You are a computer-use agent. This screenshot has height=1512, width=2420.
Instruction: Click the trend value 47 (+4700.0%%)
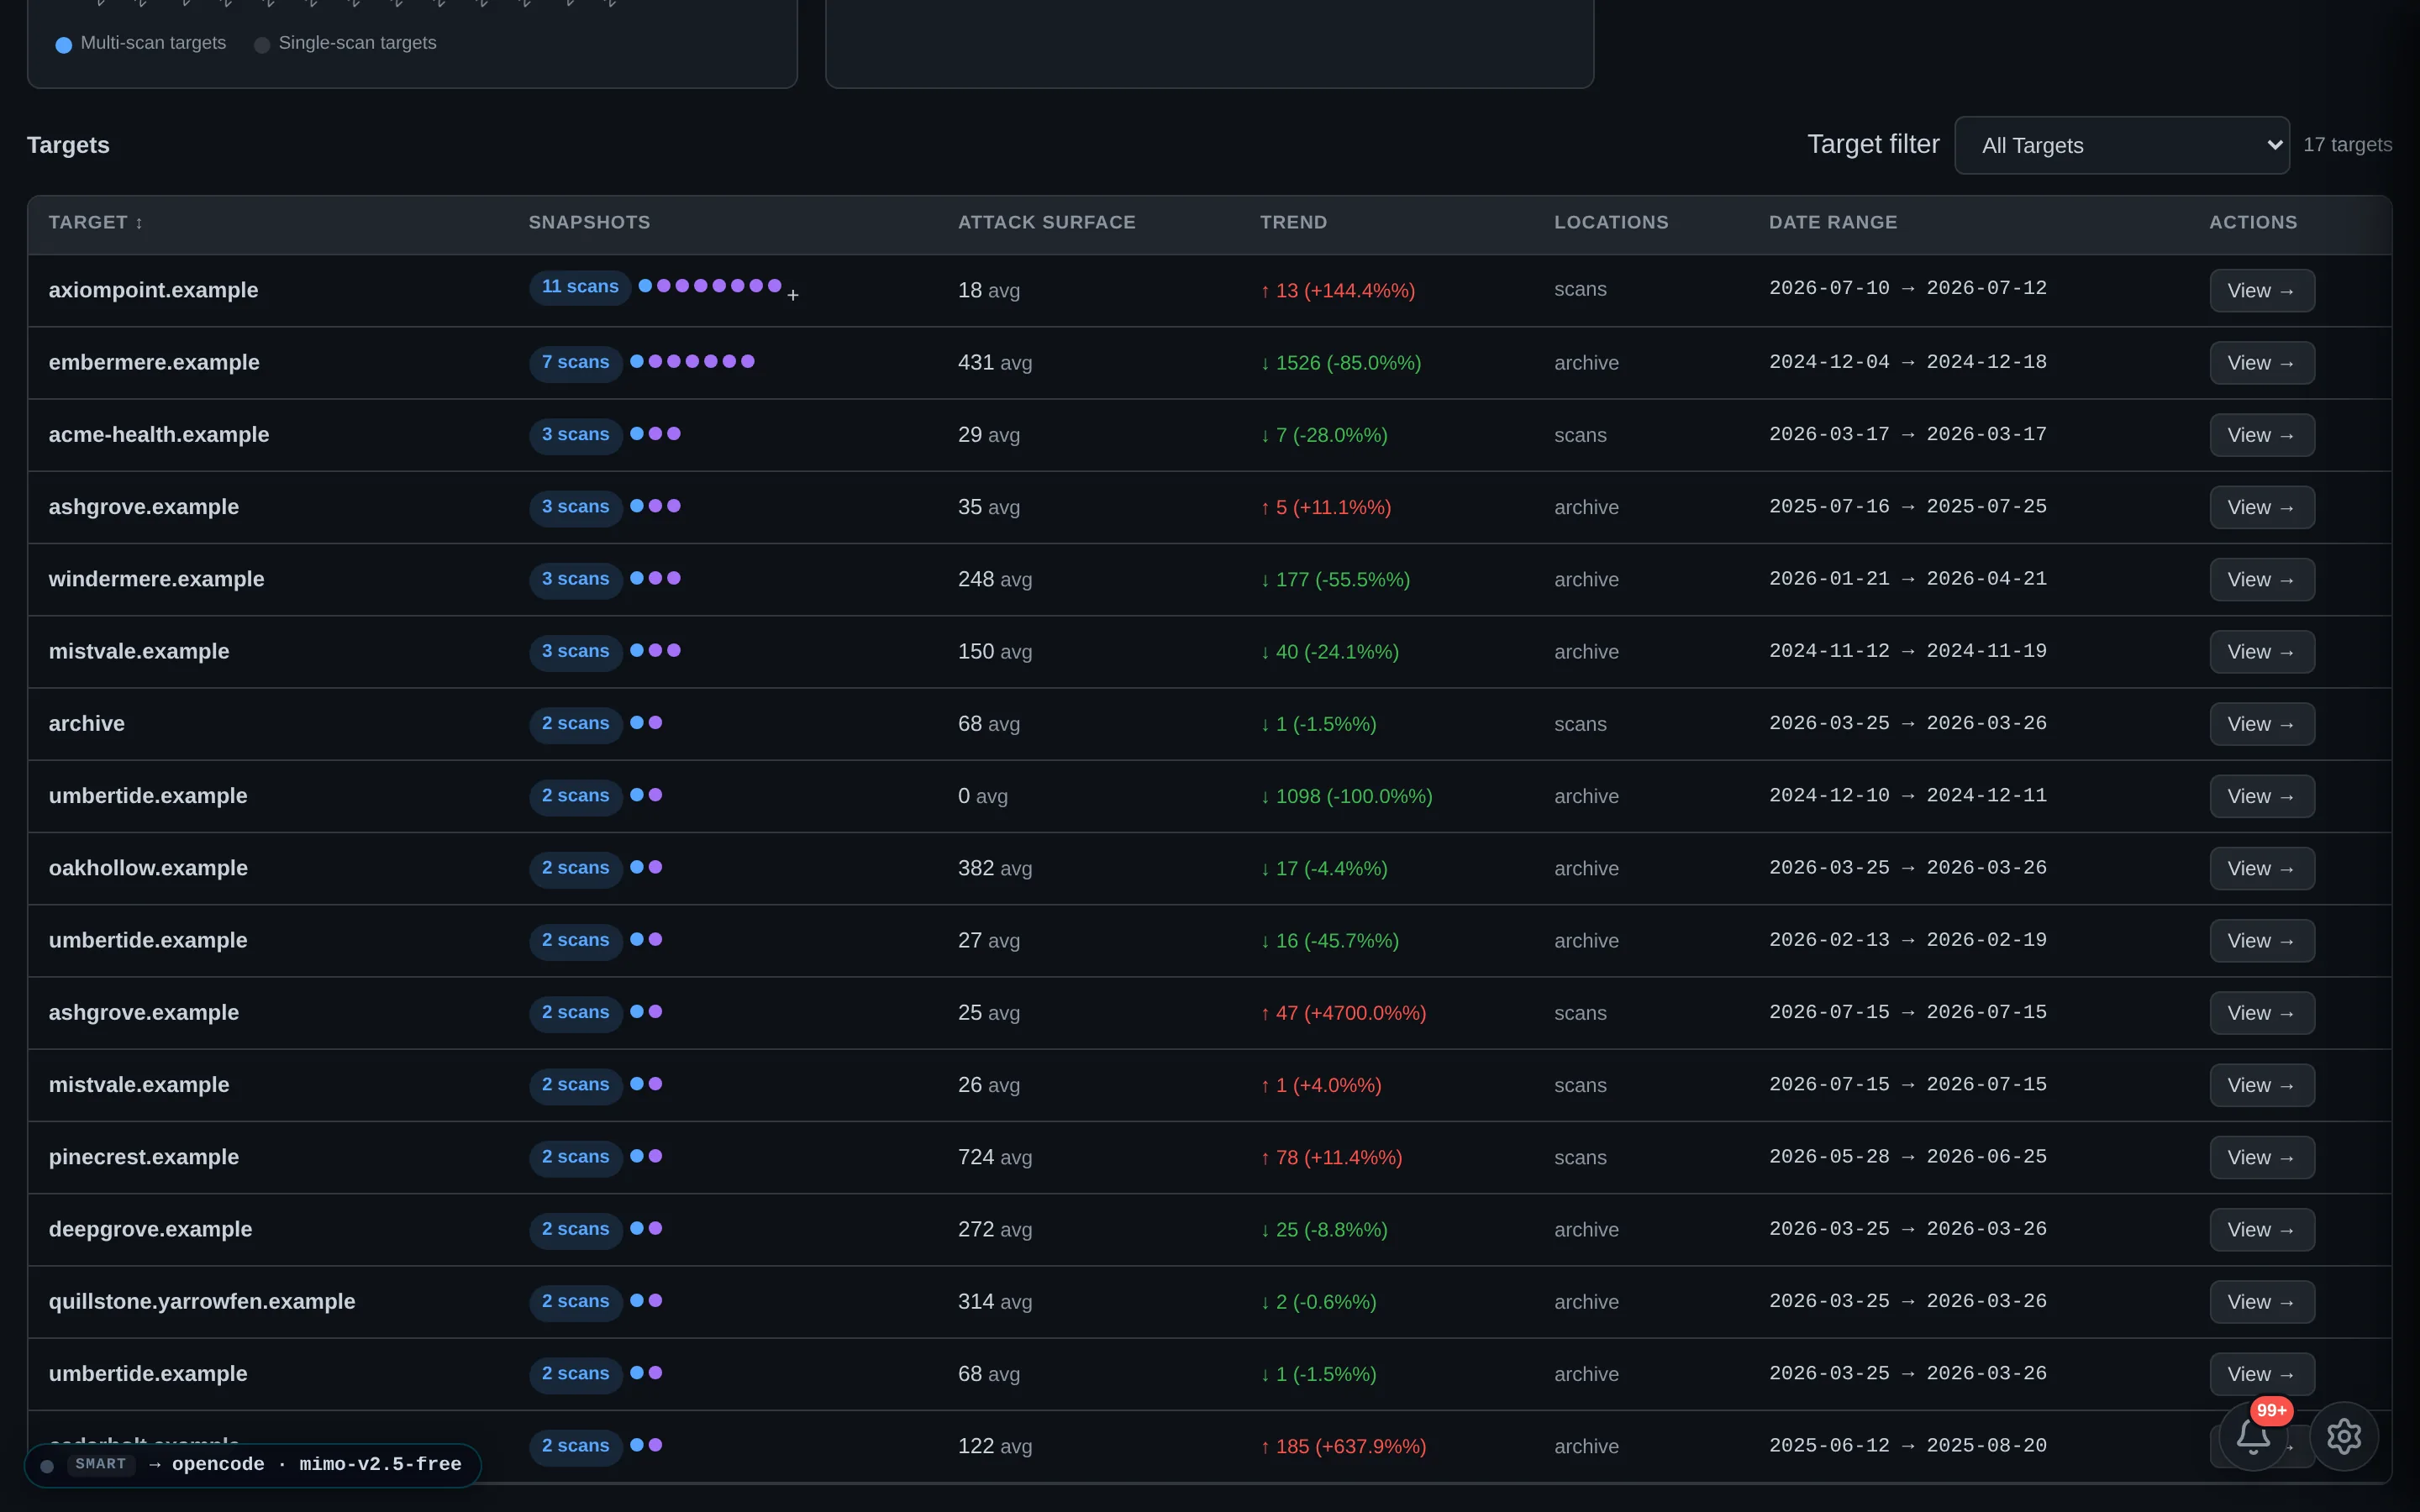(1343, 1013)
